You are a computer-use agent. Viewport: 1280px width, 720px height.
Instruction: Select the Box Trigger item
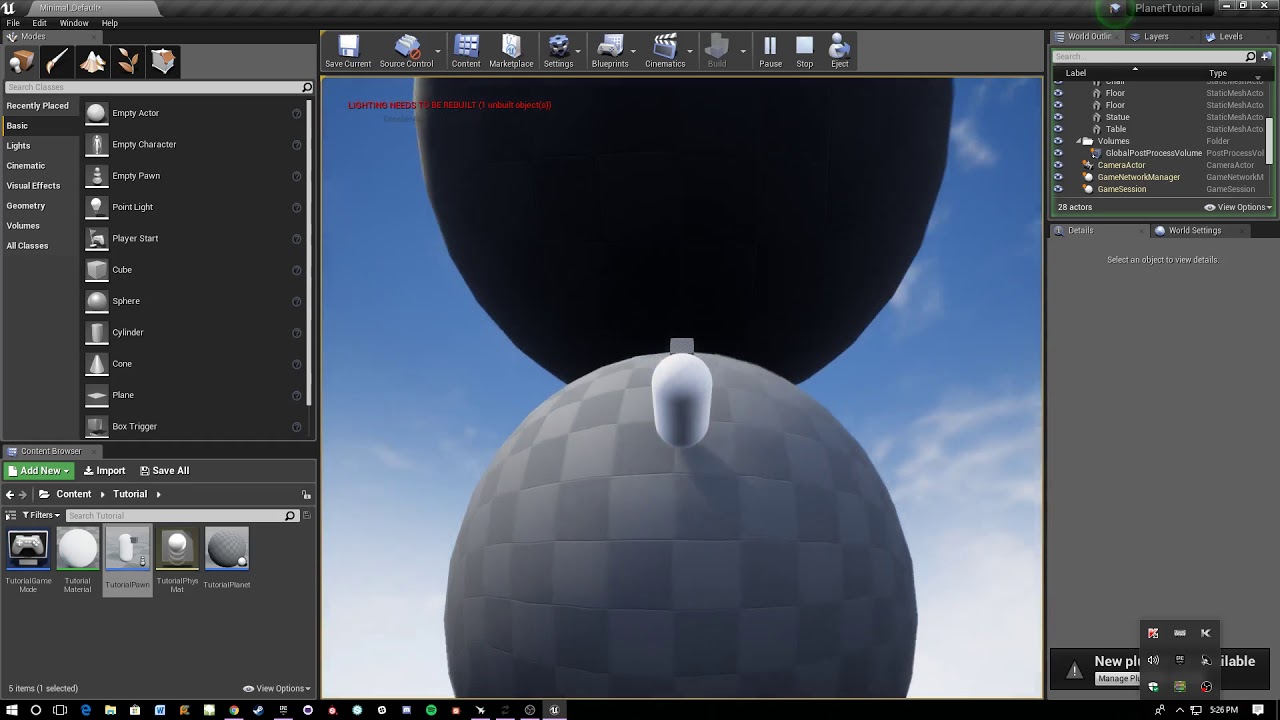click(x=134, y=427)
